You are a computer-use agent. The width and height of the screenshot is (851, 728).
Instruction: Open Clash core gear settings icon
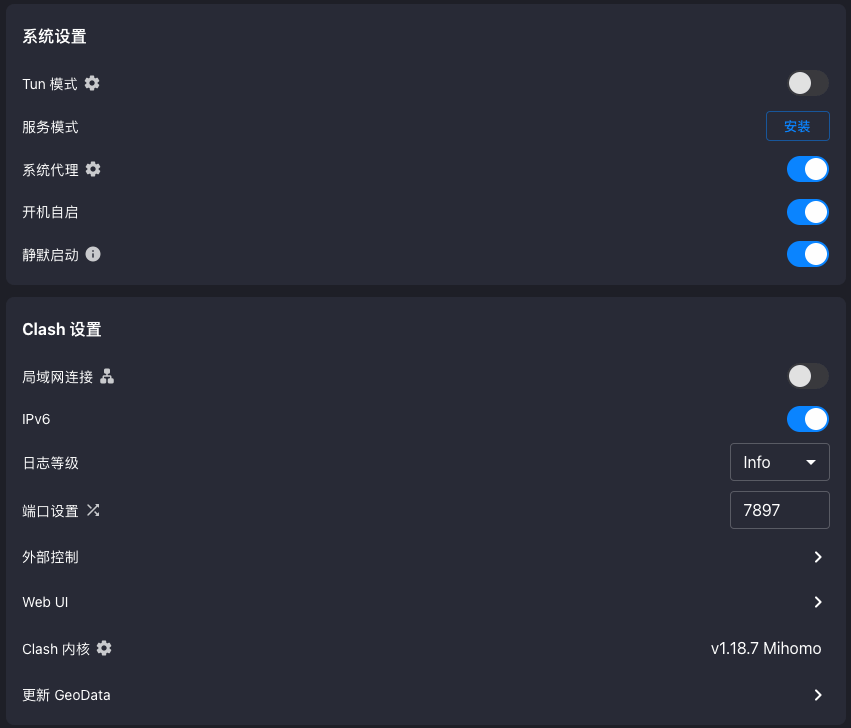pos(104,648)
